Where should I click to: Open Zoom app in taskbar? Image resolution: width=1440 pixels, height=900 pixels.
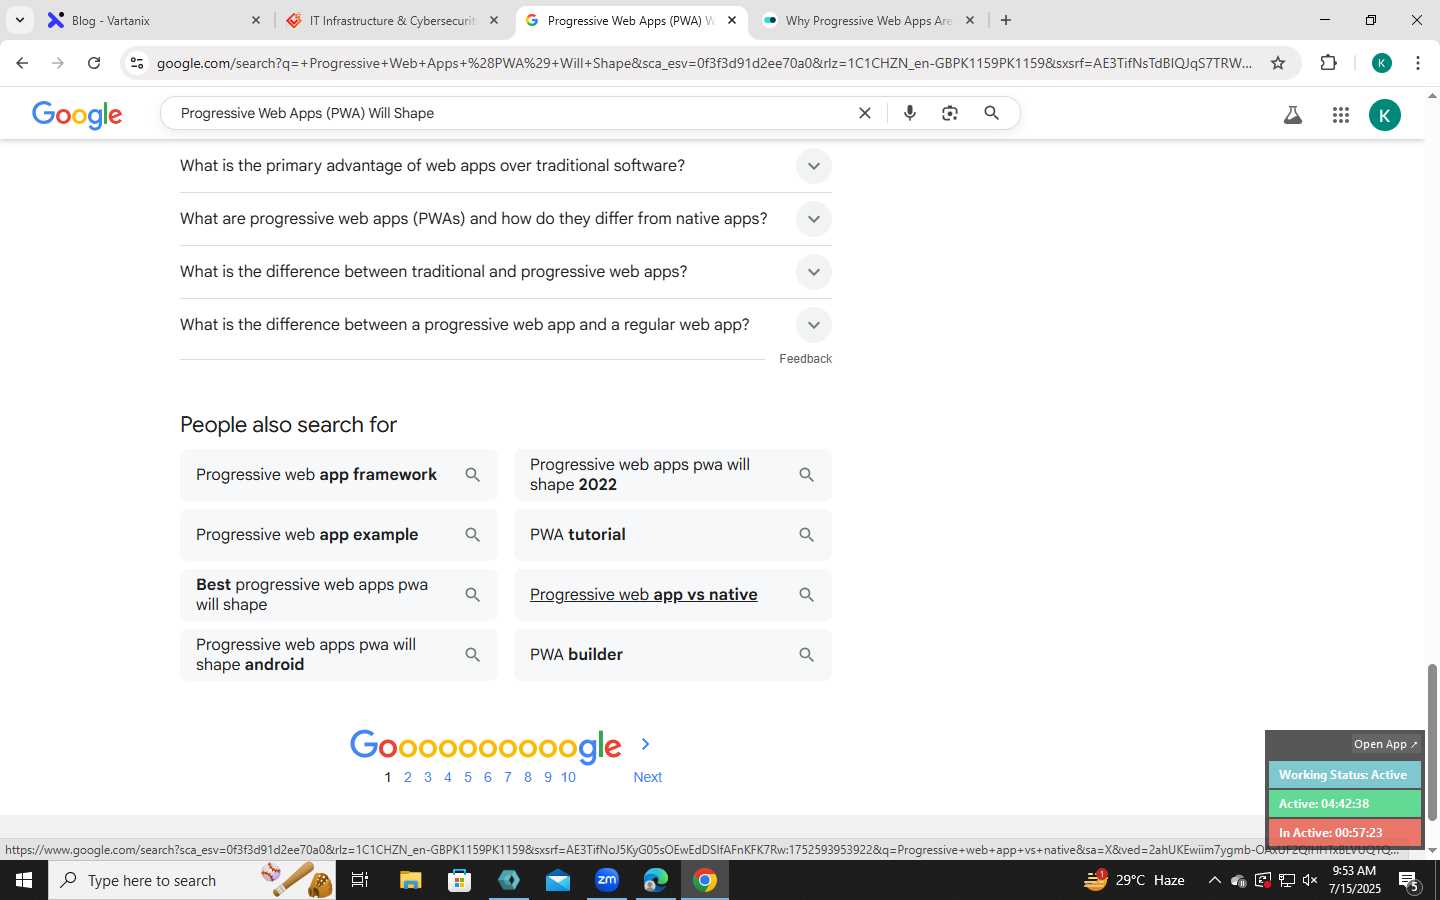pos(607,880)
